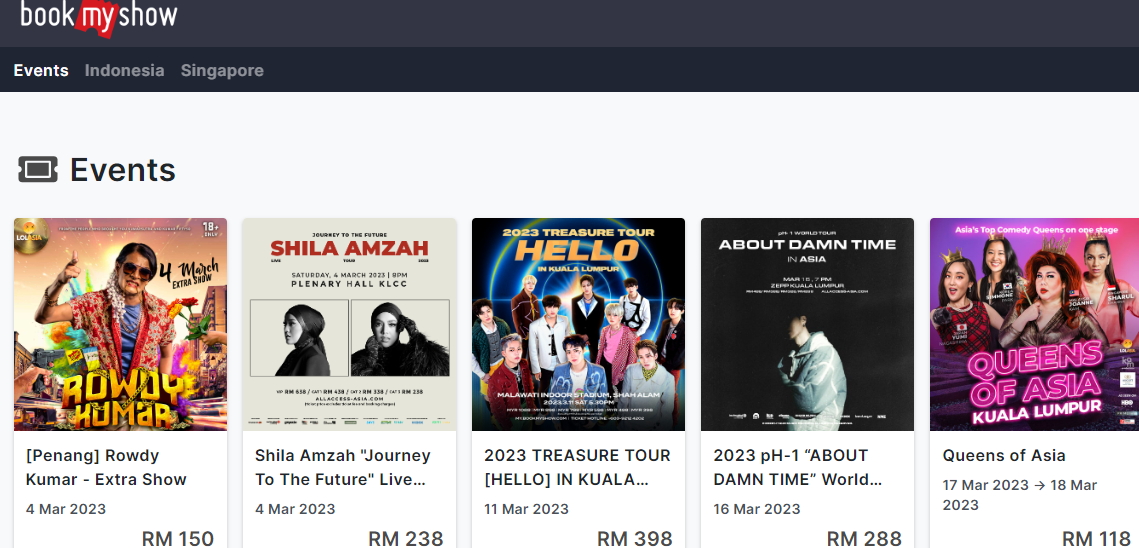The height and width of the screenshot is (548, 1139).
Task: Select the RM 398 price on Treasure Tour
Action: tap(635, 539)
